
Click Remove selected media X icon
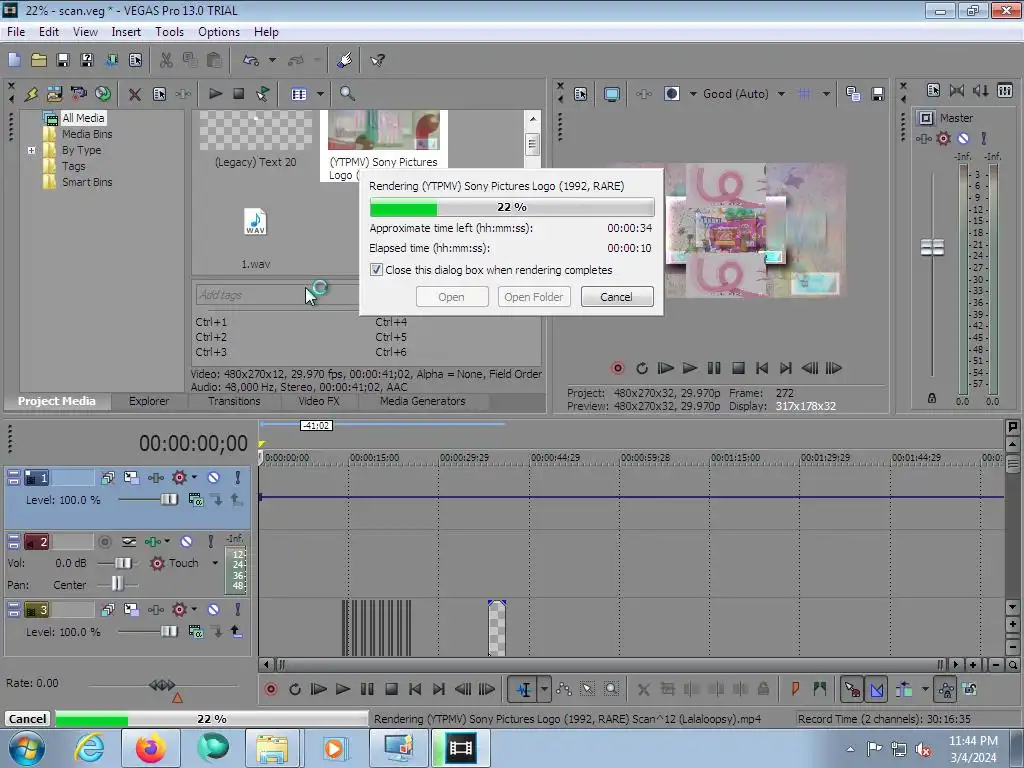135,94
